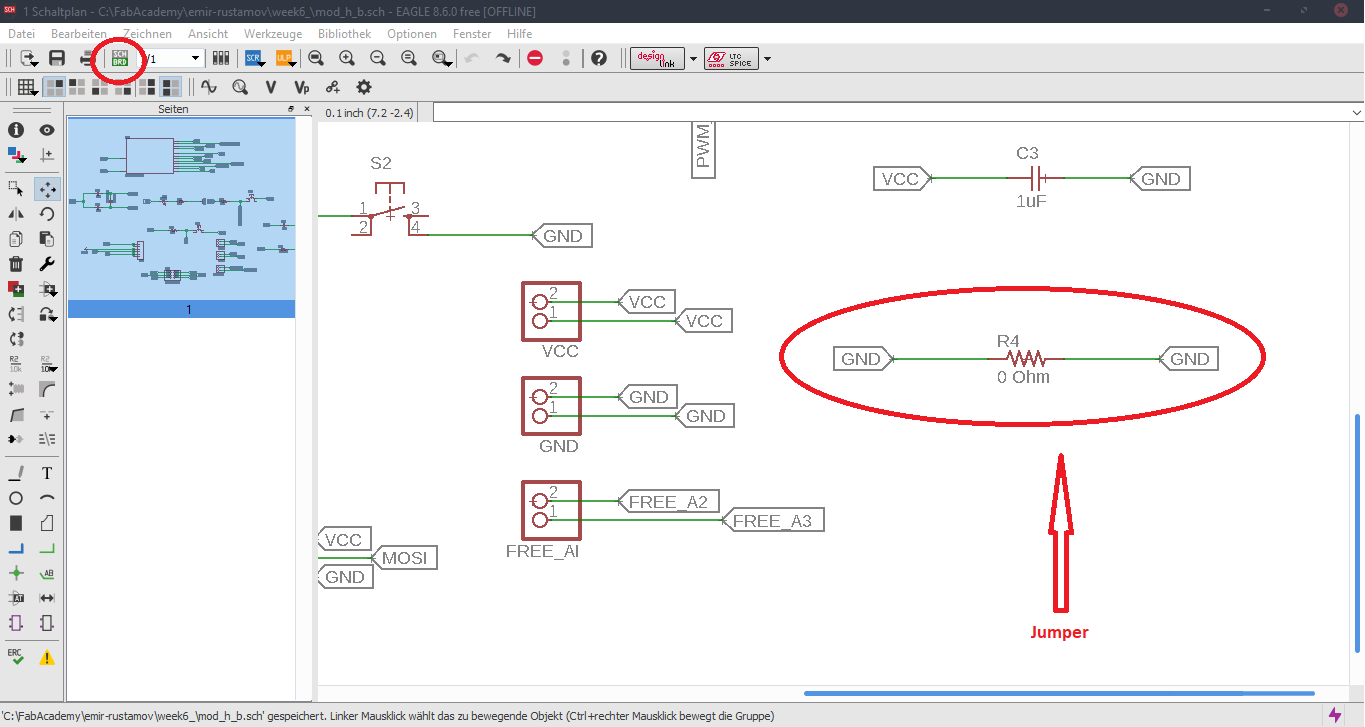Image resolution: width=1365 pixels, height=727 pixels.
Task: Click the lightning bolt status icon
Action: click(x=1335, y=715)
